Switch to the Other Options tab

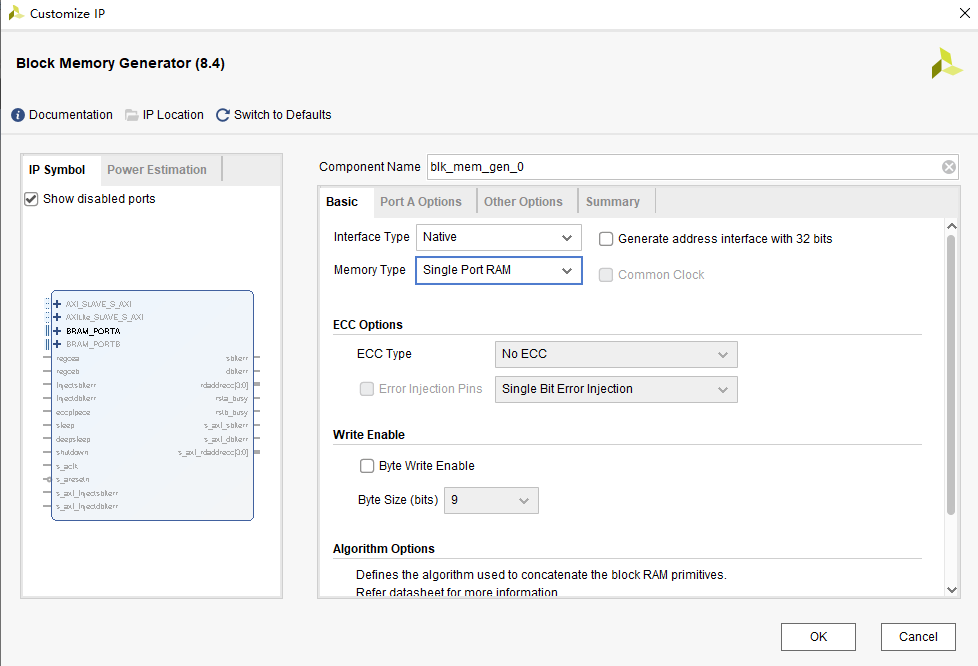523,202
